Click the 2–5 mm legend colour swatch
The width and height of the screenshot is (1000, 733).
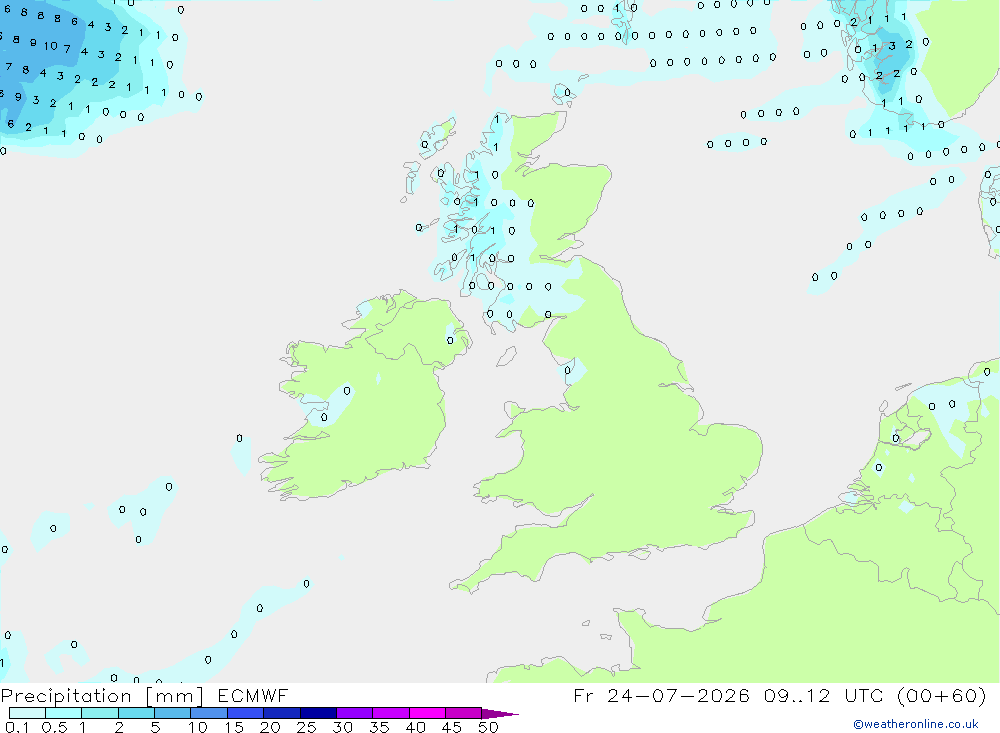[x=136, y=713]
